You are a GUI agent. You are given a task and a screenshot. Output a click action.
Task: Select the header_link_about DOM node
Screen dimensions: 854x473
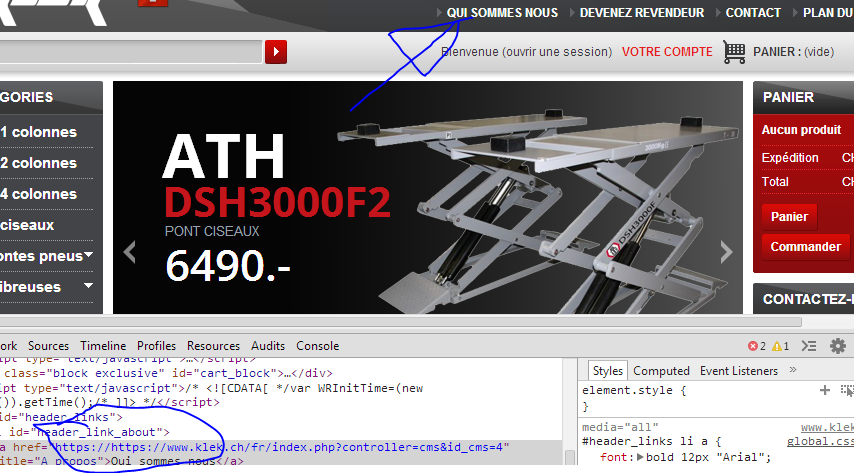(85, 432)
